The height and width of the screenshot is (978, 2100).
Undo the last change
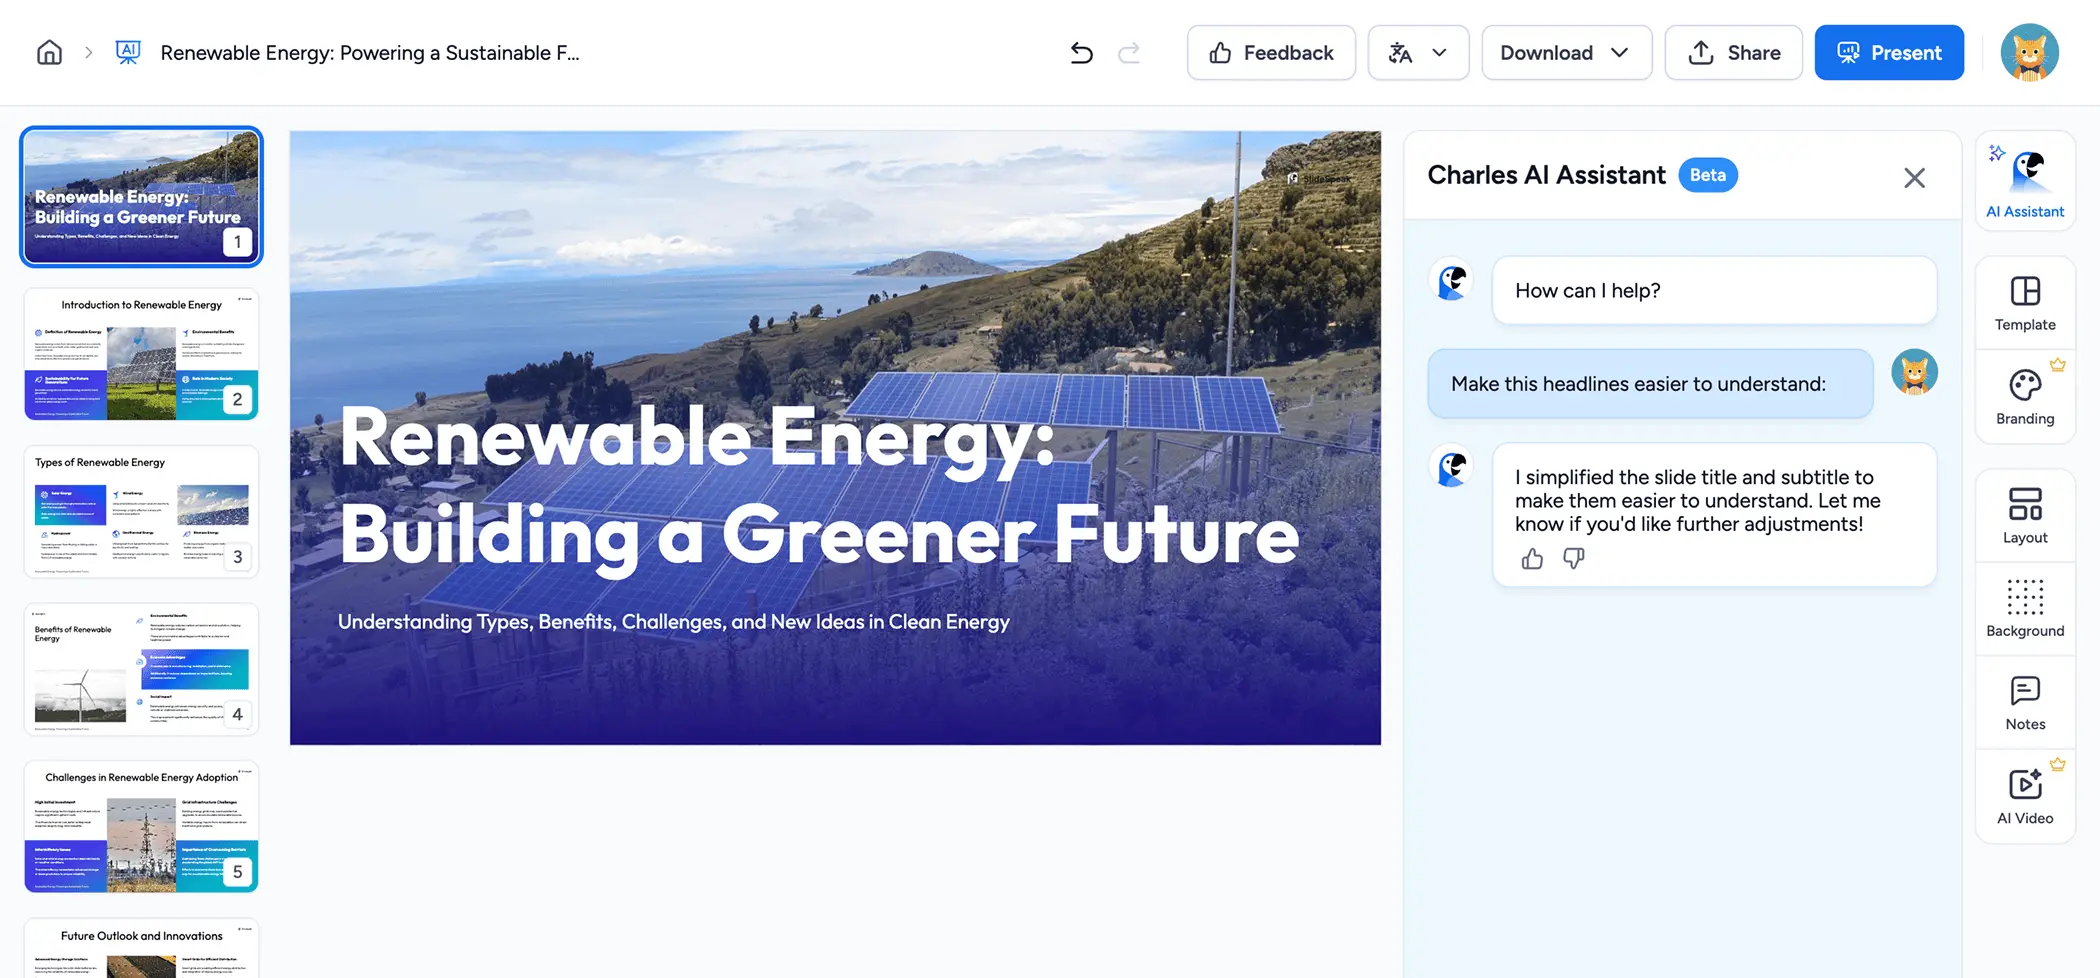tap(1081, 53)
